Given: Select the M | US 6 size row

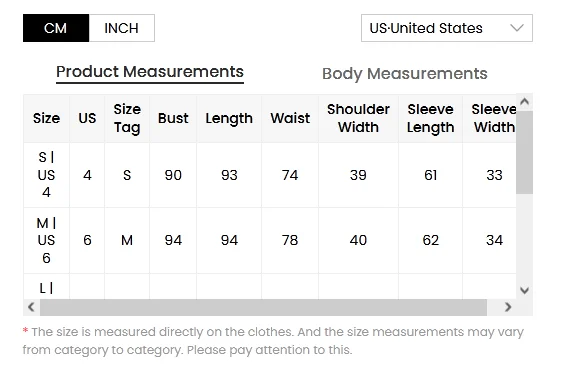Looking at the screenshot, I should (270, 240).
